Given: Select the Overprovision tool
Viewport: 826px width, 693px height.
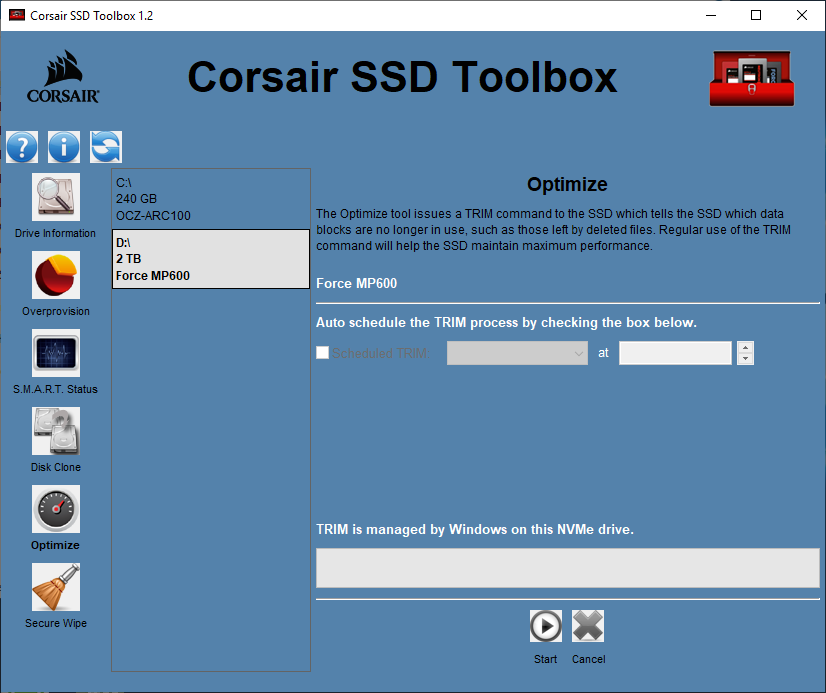Looking at the screenshot, I should [x=55, y=276].
